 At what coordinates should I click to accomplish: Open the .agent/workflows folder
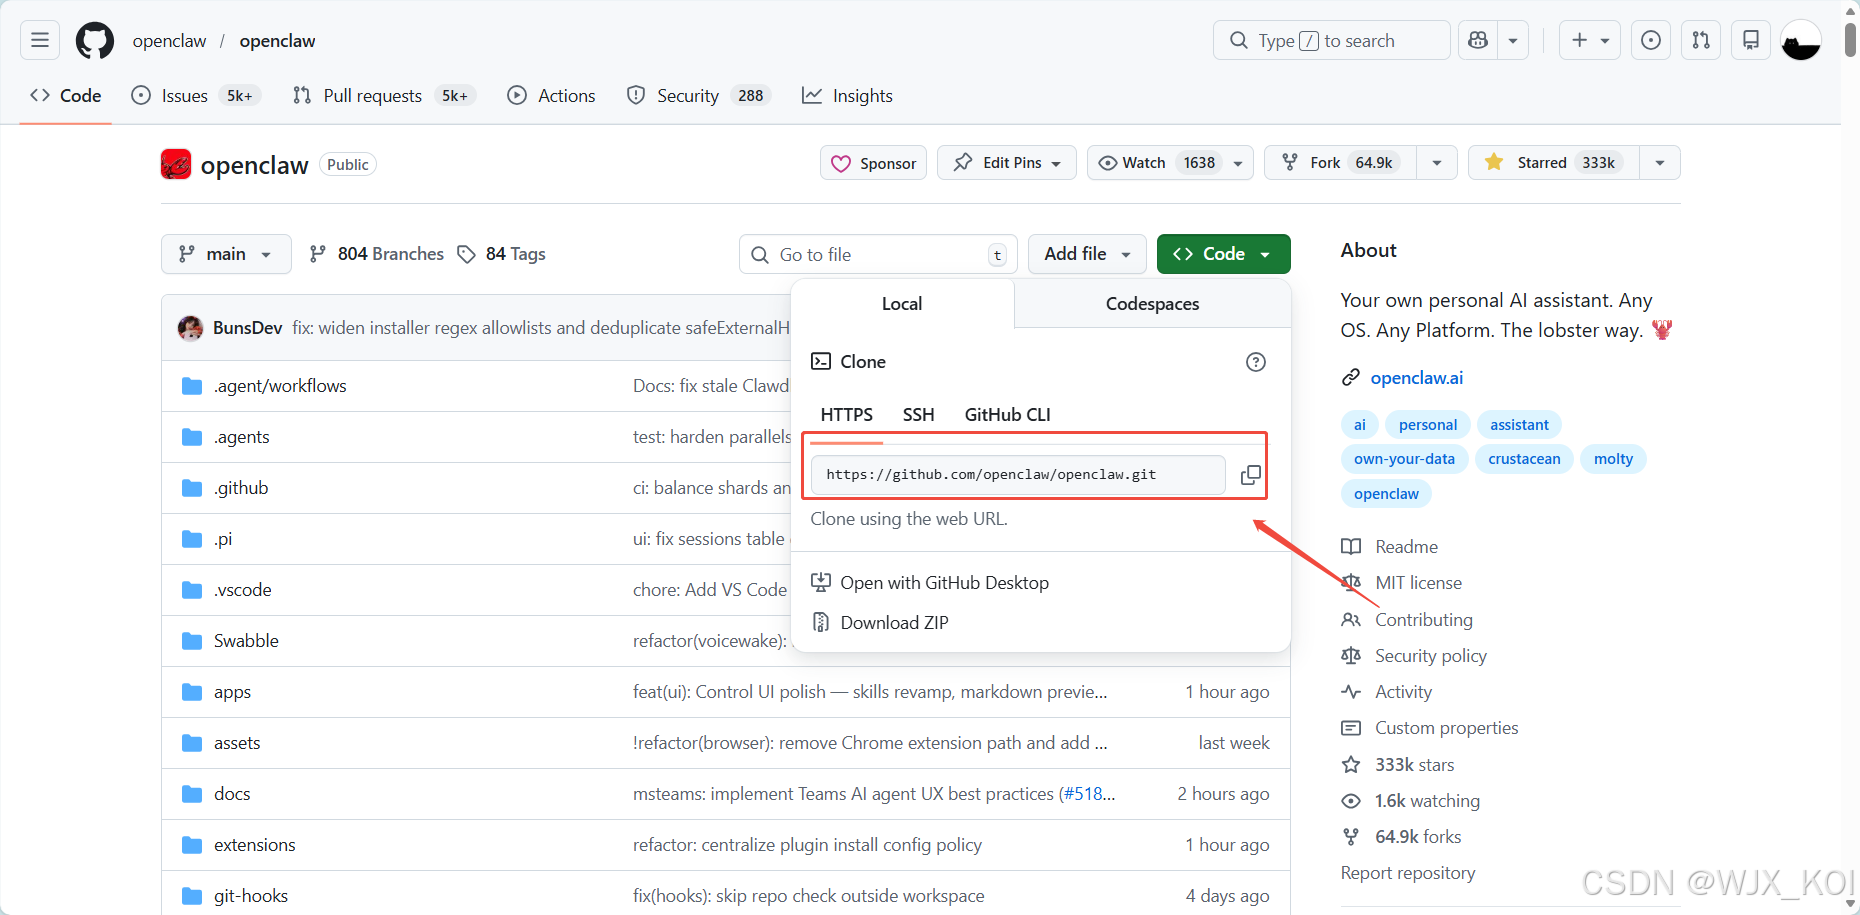point(280,386)
